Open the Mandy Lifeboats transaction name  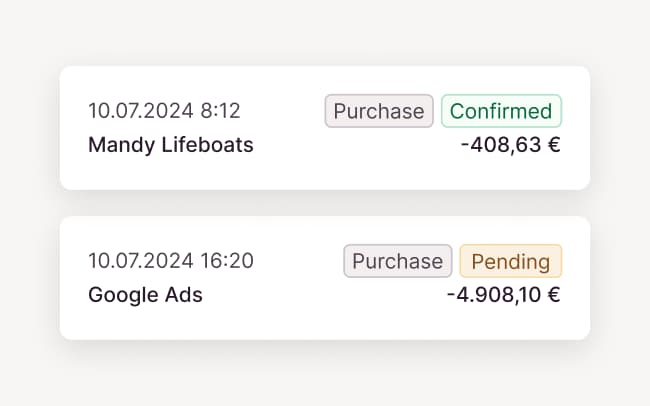coord(171,145)
